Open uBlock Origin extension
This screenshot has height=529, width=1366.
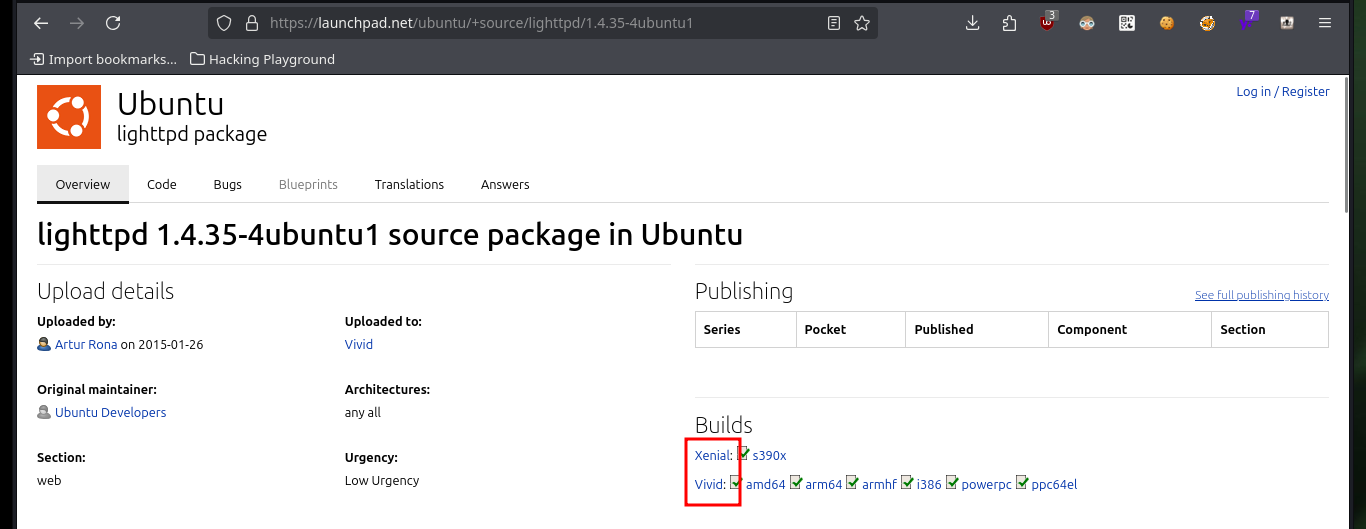point(1047,22)
